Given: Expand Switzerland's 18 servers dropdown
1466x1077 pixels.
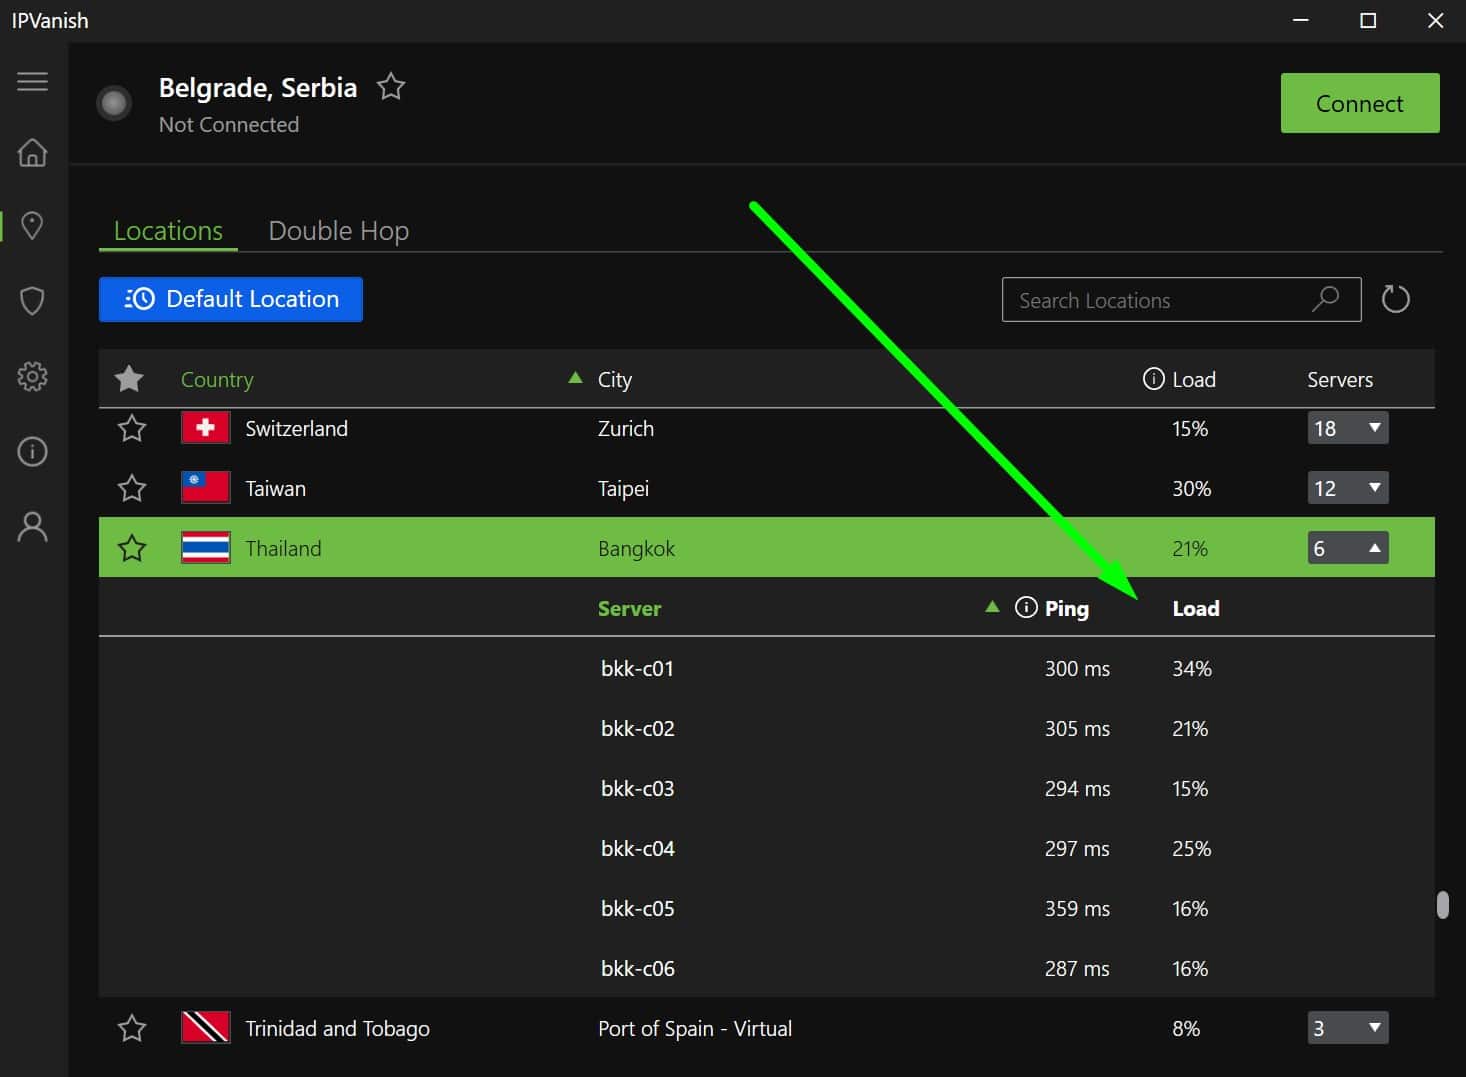Looking at the screenshot, I should (x=1348, y=428).
